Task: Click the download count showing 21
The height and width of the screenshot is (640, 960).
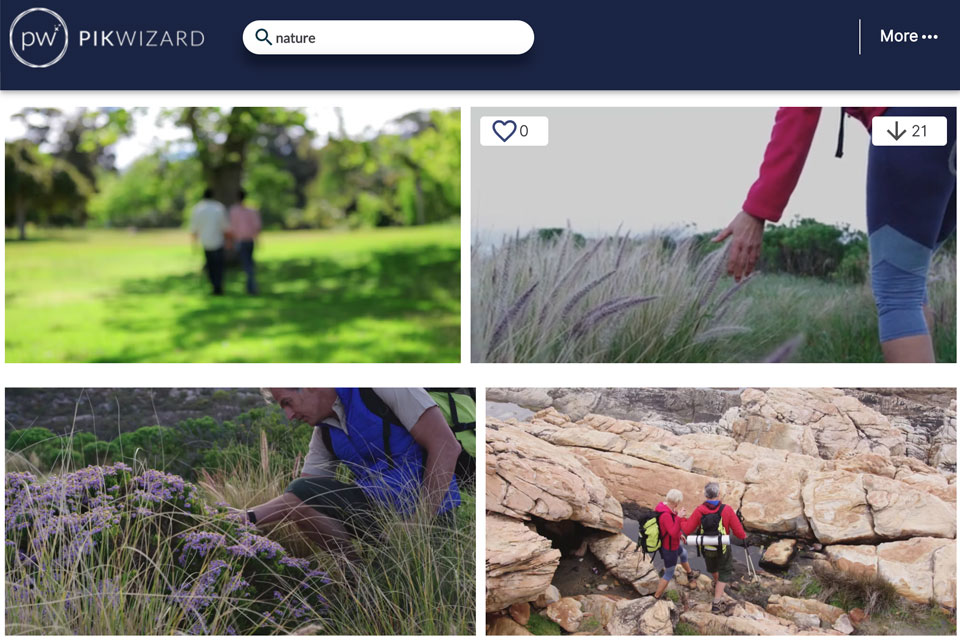Action: pos(919,130)
